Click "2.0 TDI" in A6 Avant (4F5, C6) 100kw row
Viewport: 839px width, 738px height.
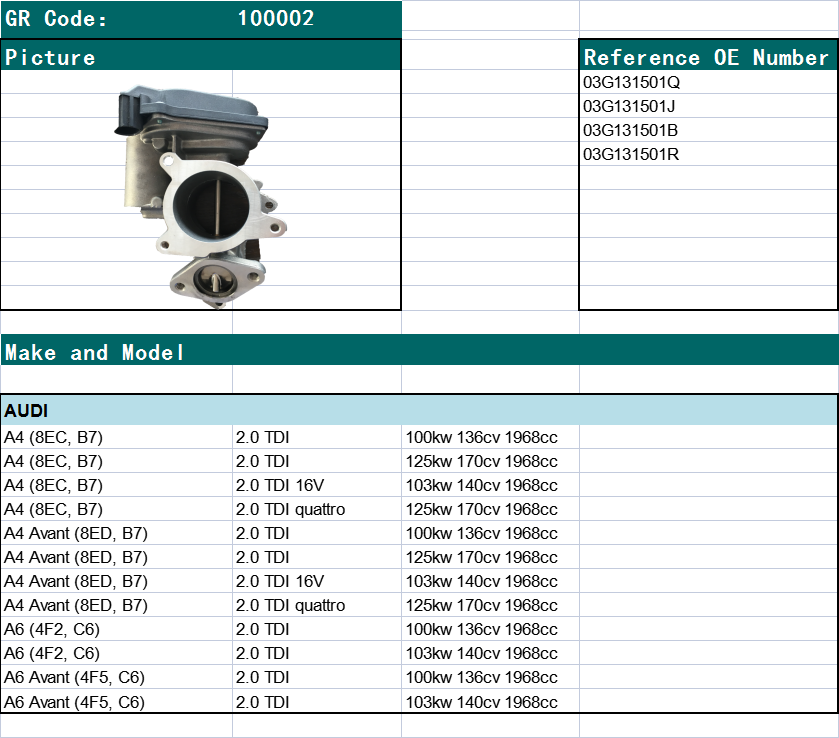[262, 678]
